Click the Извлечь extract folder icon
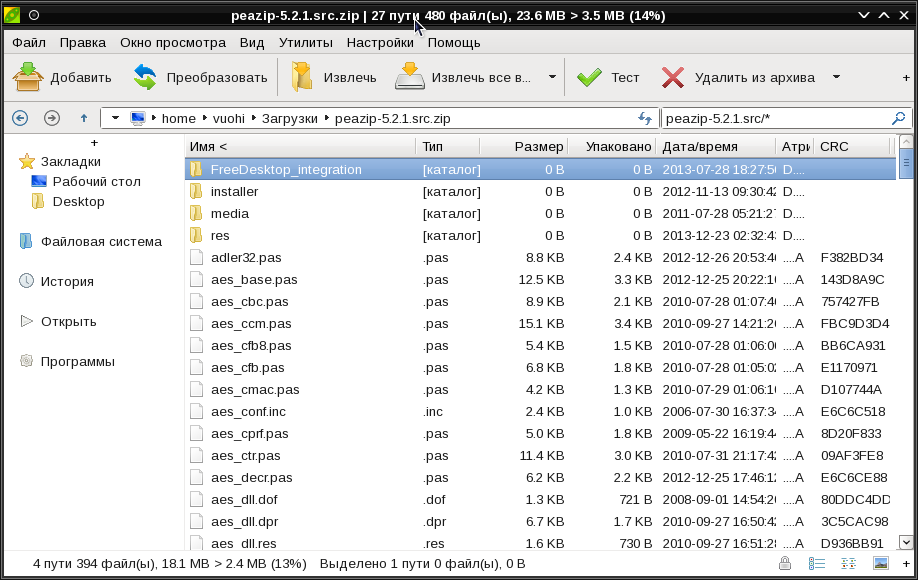 pyautogui.click(x=302, y=77)
